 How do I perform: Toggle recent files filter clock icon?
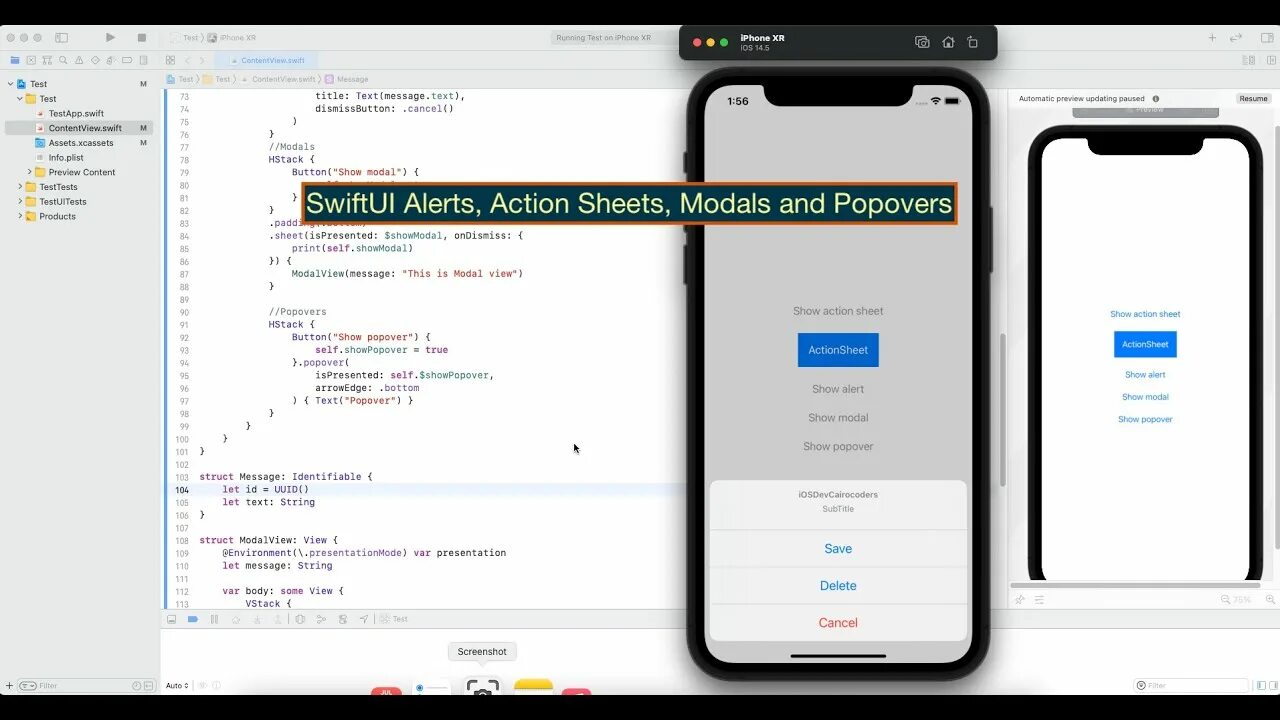pyautogui.click(x=137, y=686)
